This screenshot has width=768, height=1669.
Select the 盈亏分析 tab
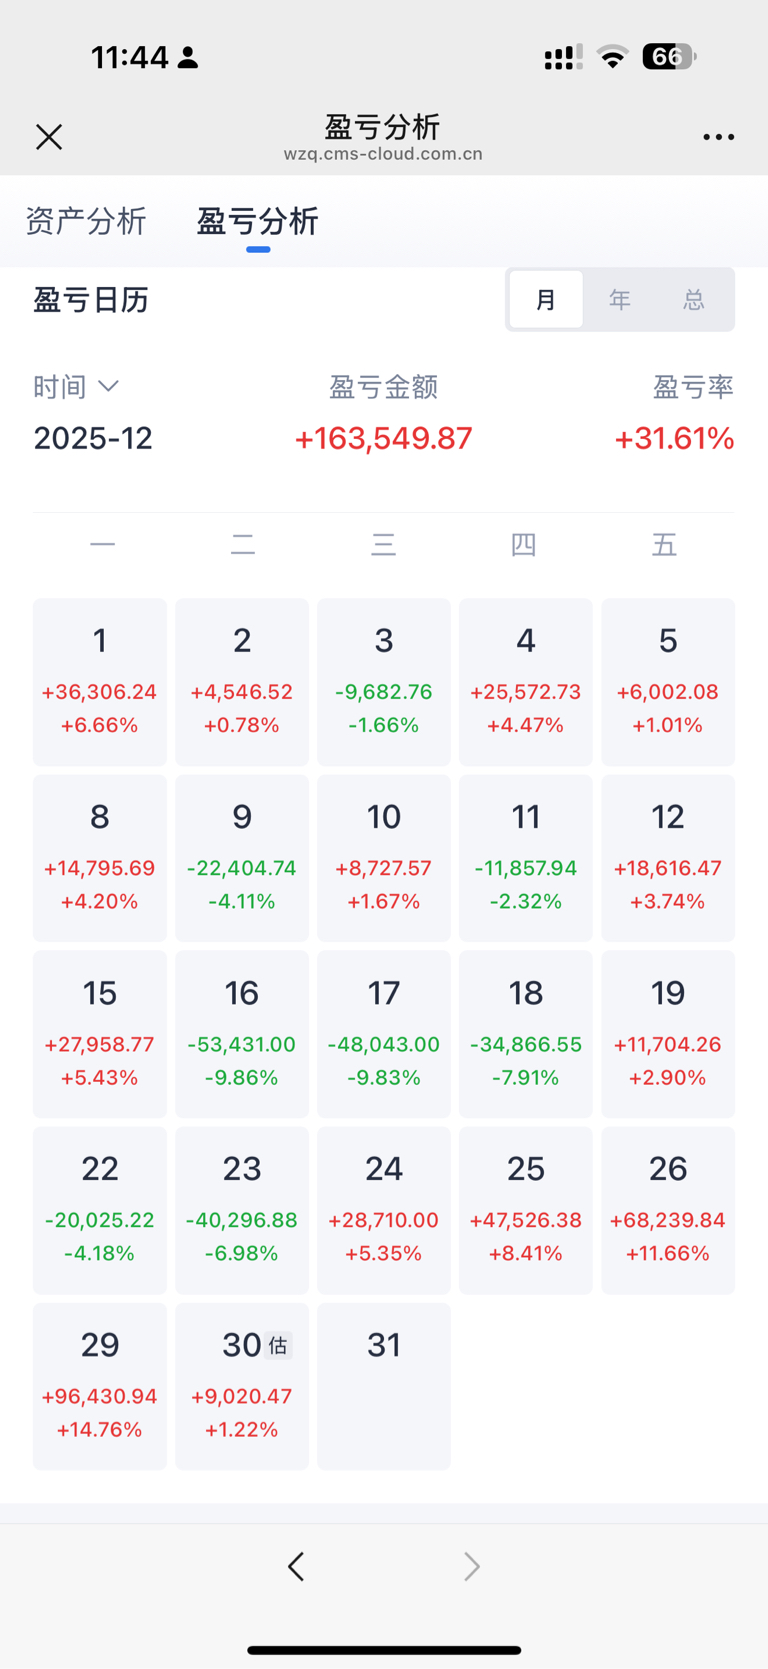257,221
